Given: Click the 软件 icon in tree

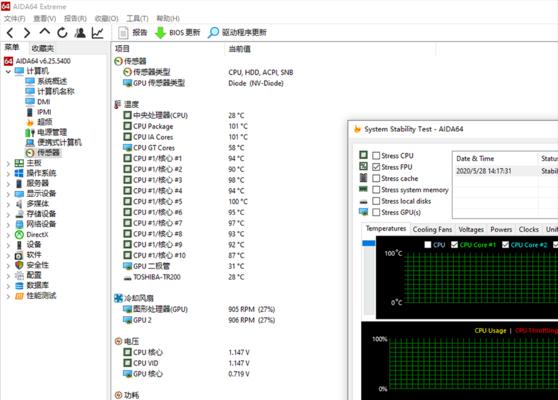Looking at the screenshot, I should tap(19, 255).
